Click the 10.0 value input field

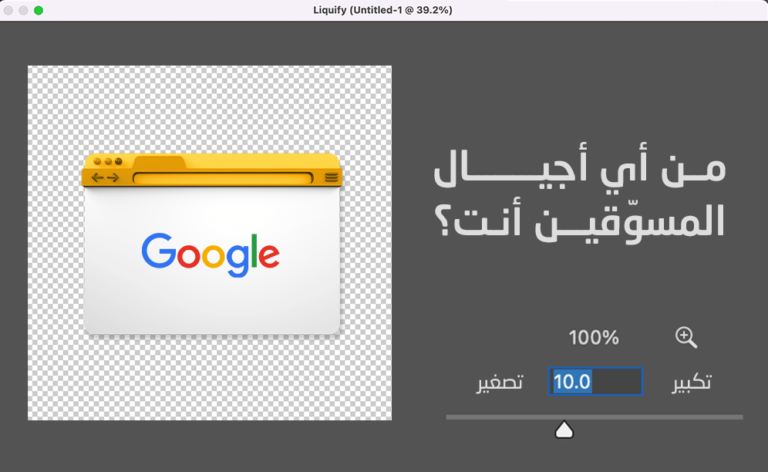(595, 381)
